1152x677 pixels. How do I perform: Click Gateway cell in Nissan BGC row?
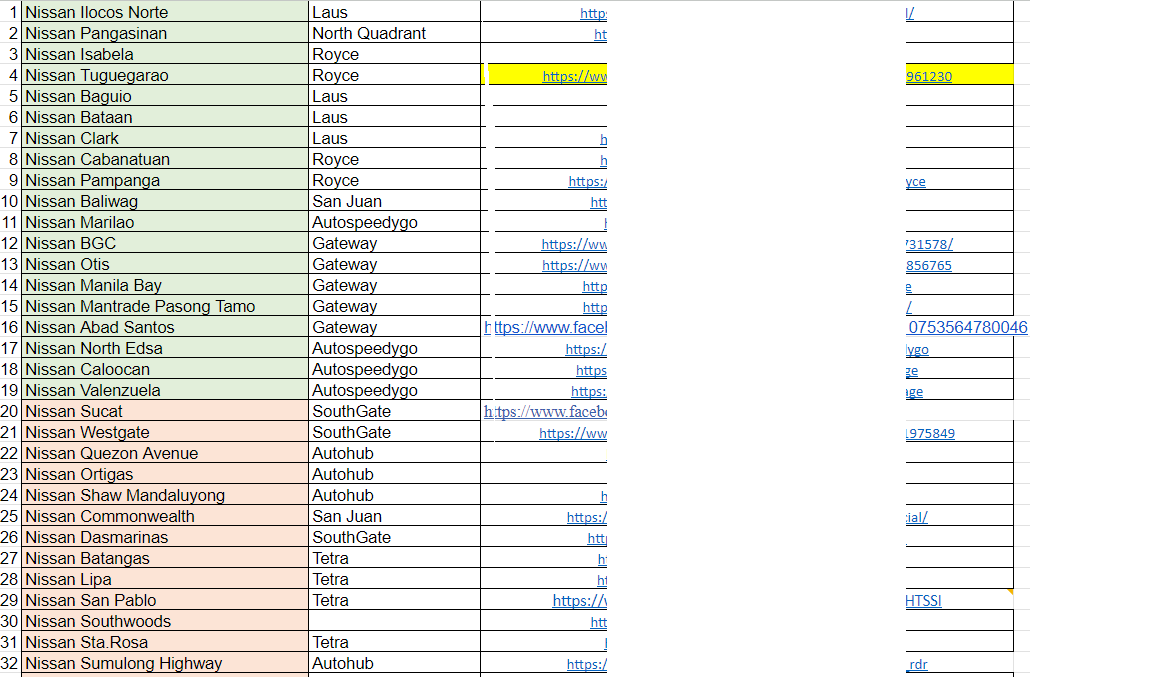395,243
